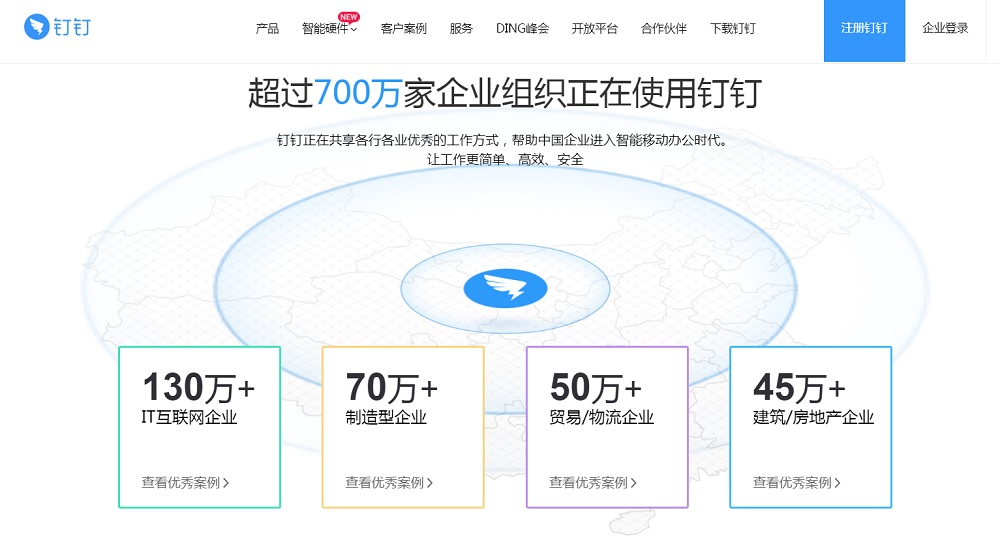Select the 50万+ figure text
The height and width of the screenshot is (549, 1000).
point(596,387)
